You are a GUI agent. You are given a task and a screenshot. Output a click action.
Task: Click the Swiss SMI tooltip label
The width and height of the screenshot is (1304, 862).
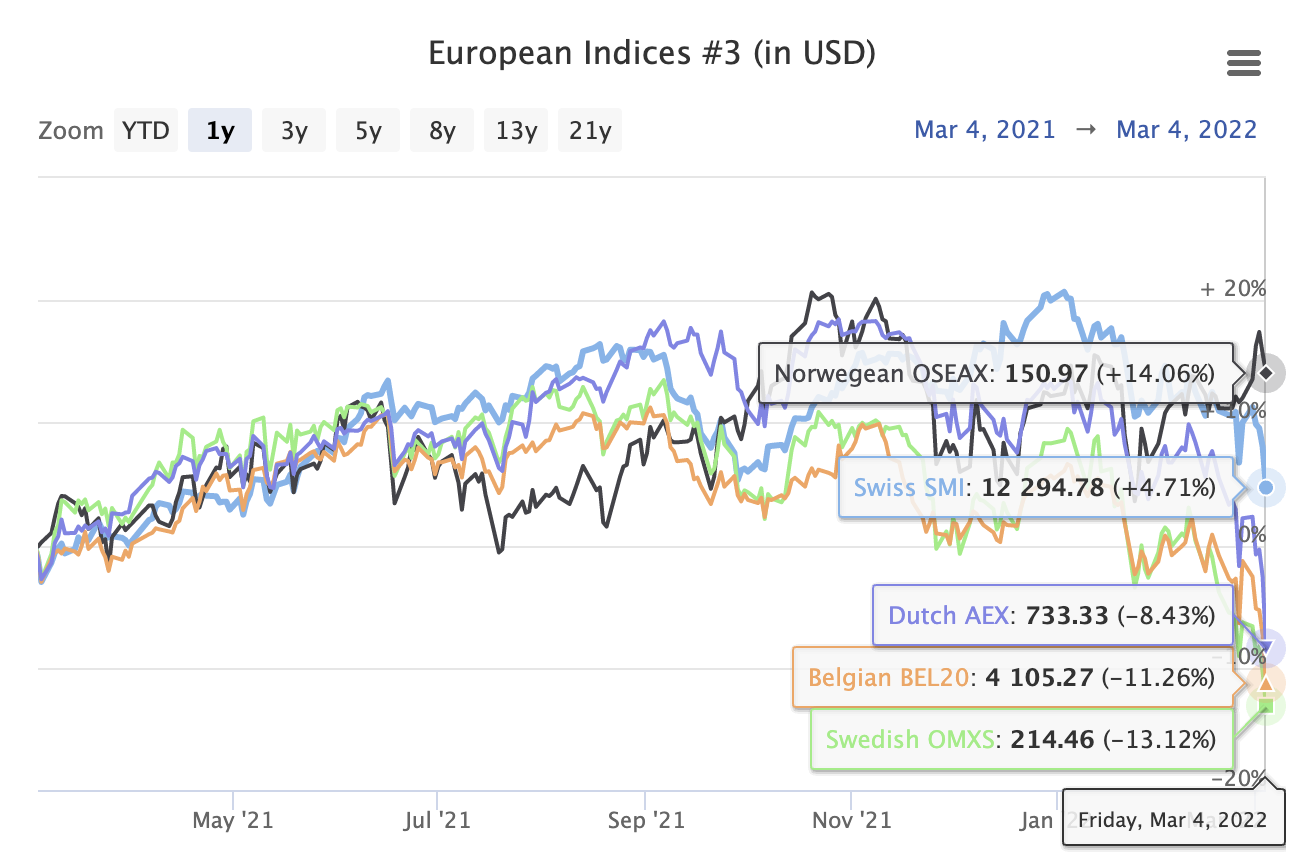1034,488
